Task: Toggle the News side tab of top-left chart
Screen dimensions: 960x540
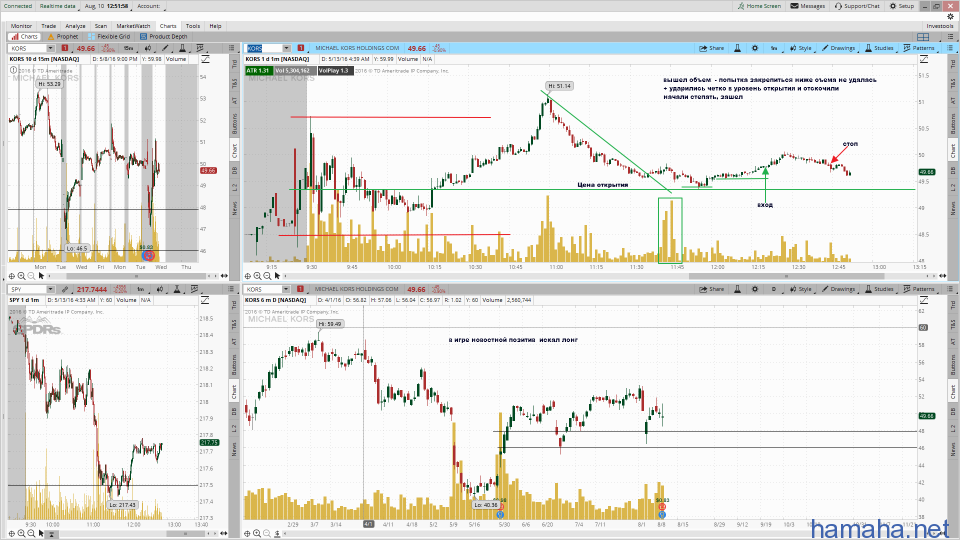Action: (x=234, y=209)
